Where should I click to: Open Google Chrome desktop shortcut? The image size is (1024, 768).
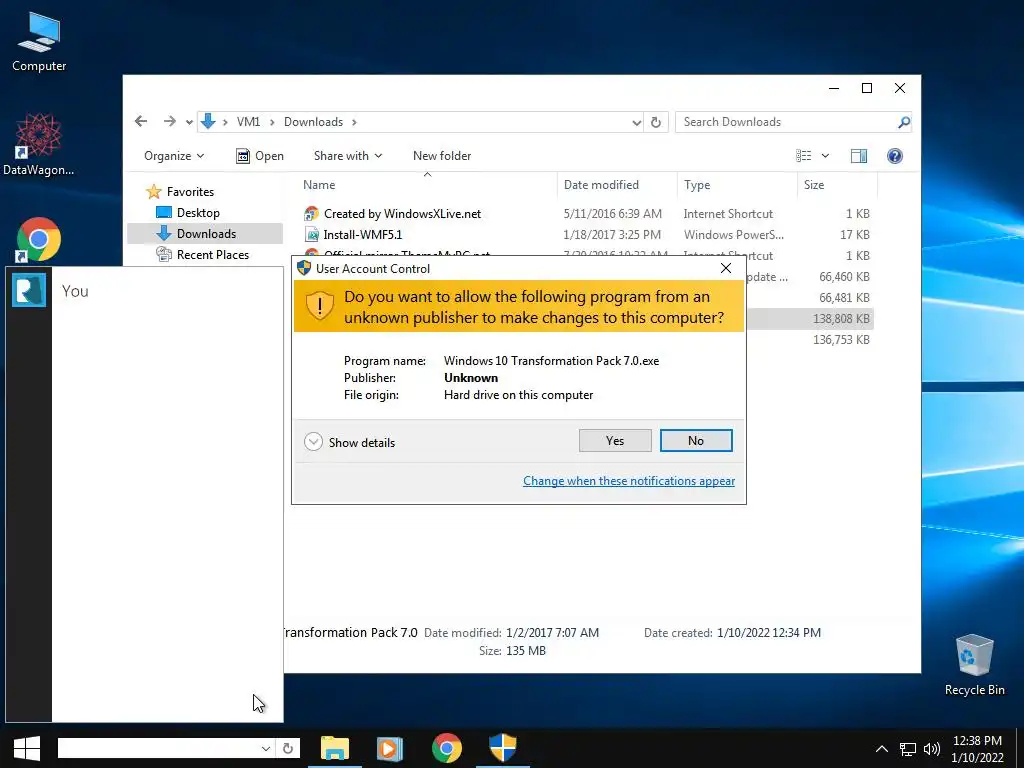(39, 239)
